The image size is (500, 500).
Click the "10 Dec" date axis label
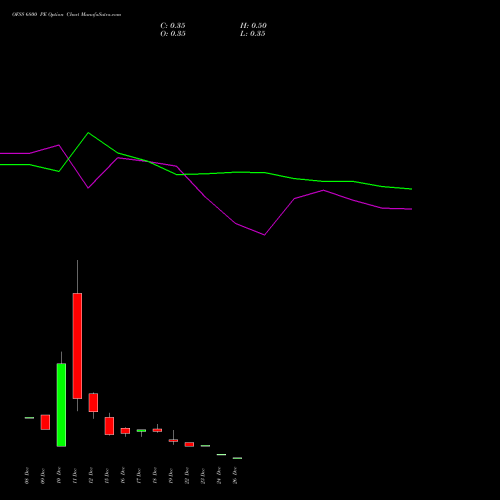(x=59, y=476)
